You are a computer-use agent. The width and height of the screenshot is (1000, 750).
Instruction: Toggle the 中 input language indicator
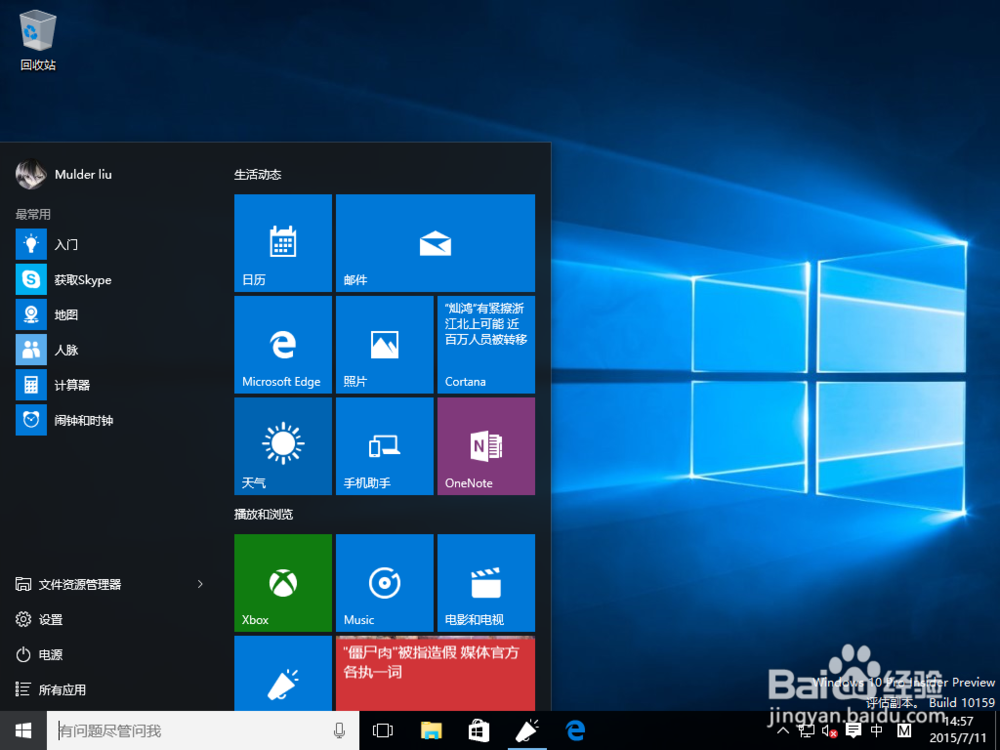pyautogui.click(x=878, y=731)
